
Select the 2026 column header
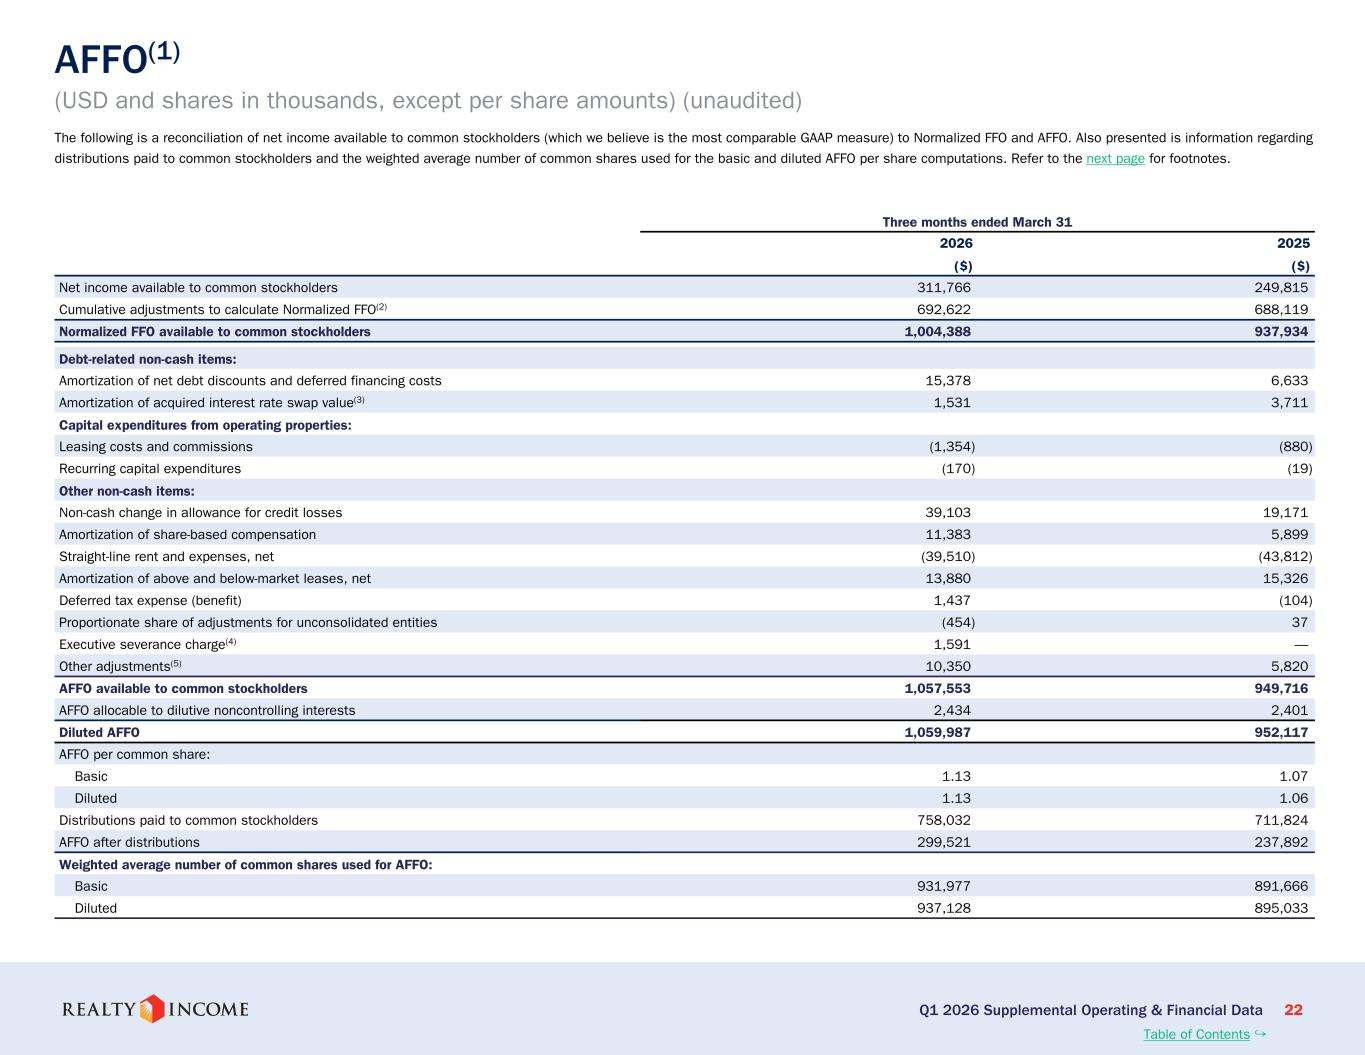tap(956, 243)
